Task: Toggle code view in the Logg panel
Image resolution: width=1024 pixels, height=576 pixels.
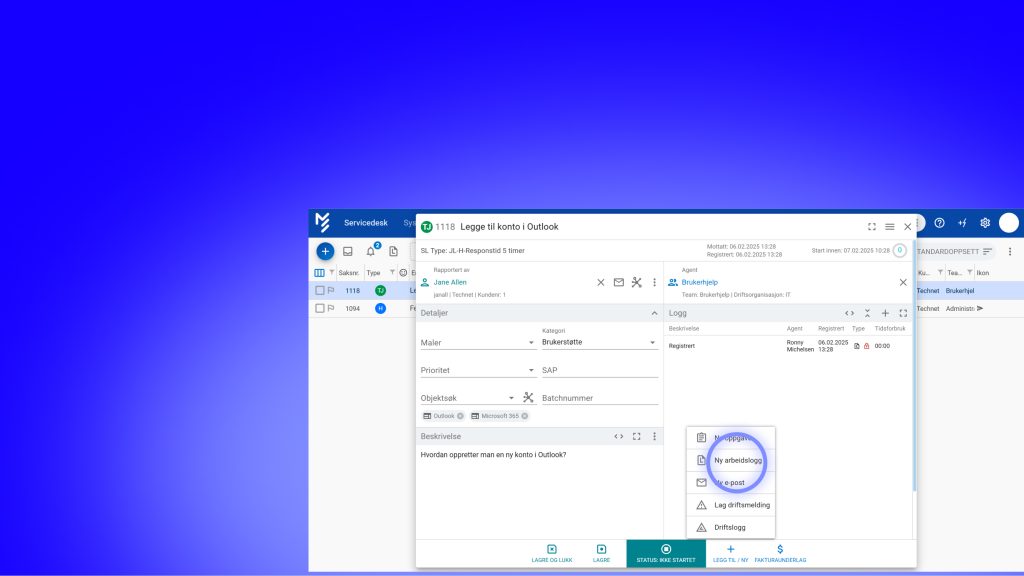Action: [x=850, y=313]
